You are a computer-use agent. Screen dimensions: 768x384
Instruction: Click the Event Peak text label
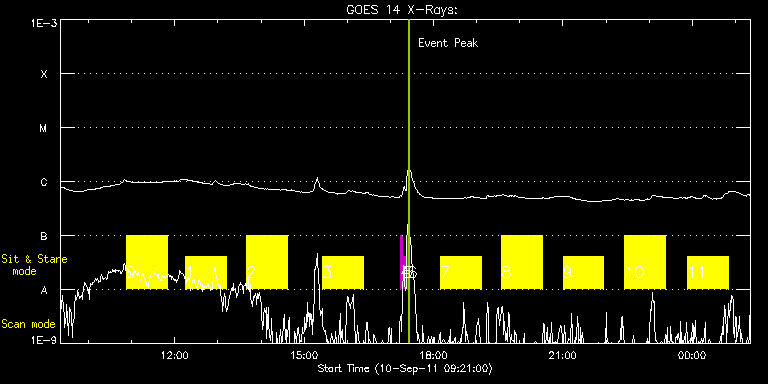tap(448, 43)
